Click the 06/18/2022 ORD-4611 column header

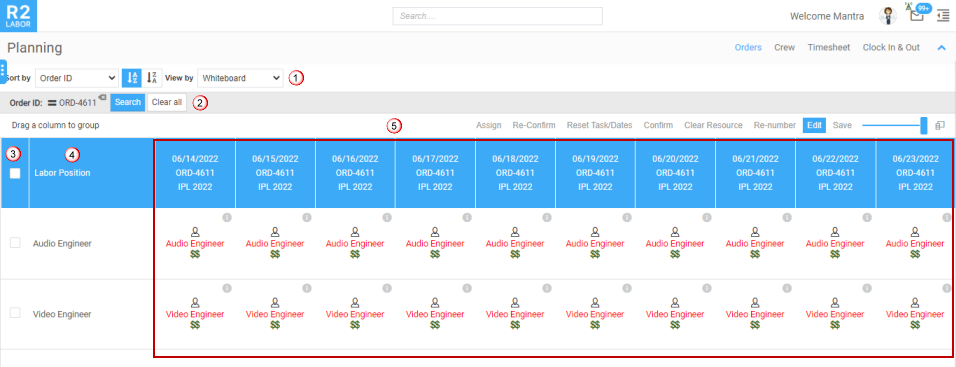tap(515, 173)
